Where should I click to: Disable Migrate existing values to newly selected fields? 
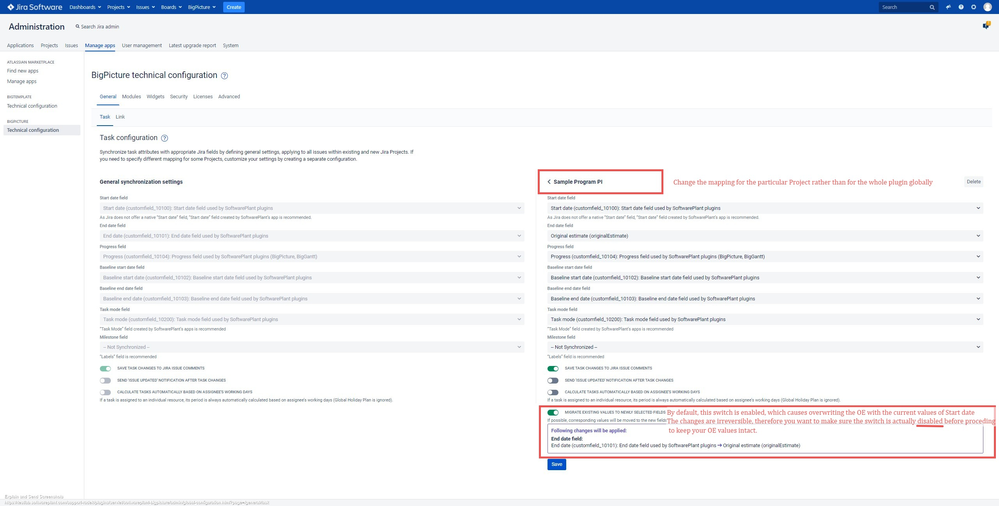tap(552, 413)
